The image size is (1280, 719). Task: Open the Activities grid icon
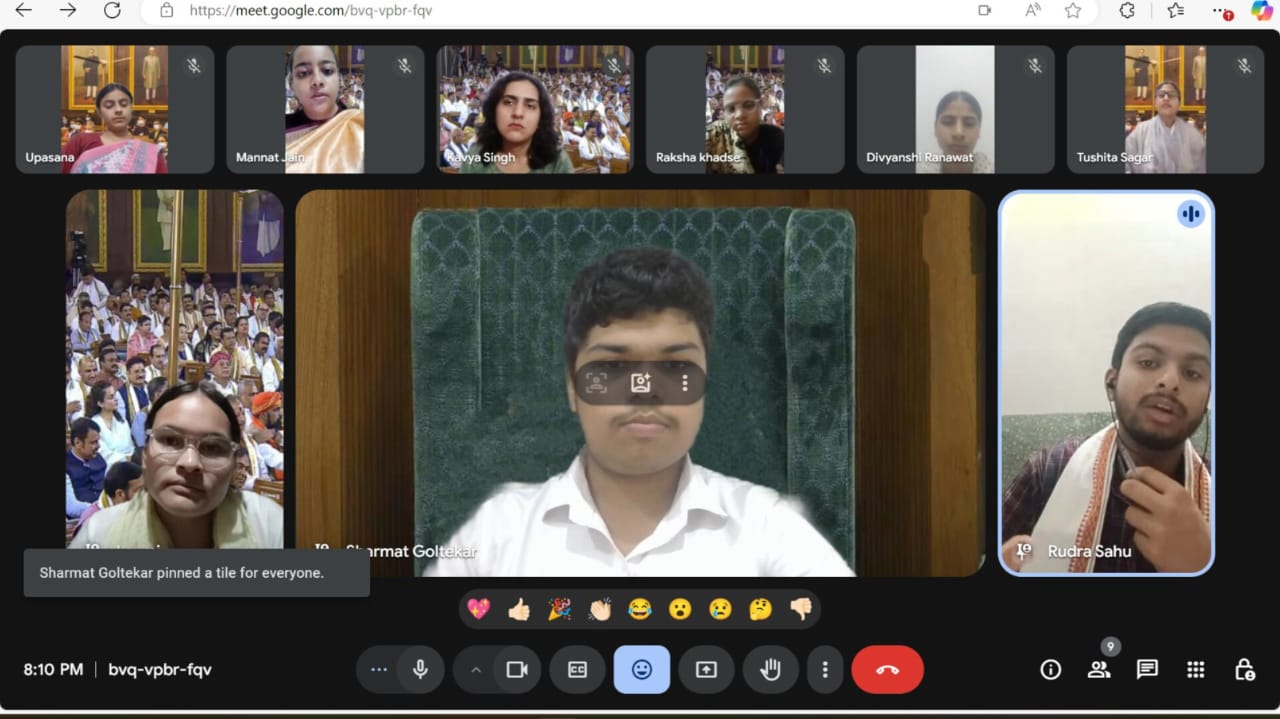pos(1195,670)
